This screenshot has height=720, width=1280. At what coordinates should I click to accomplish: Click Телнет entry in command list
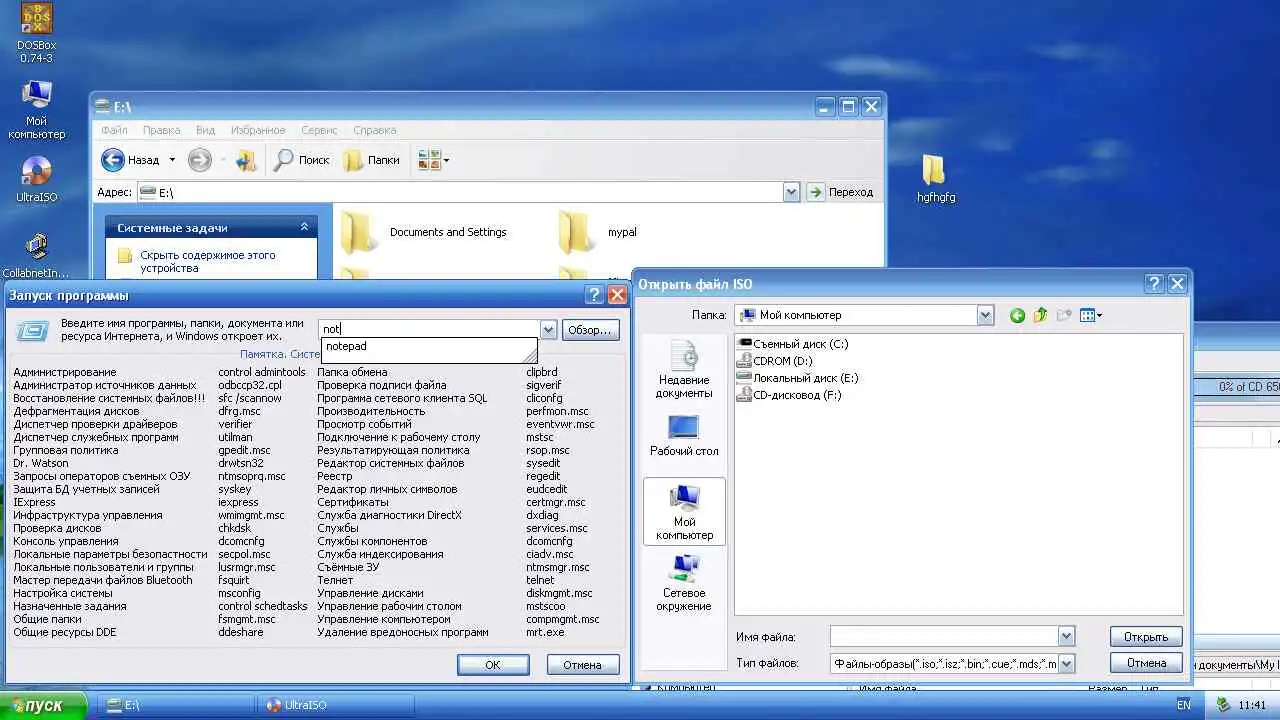[x=335, y=580]
